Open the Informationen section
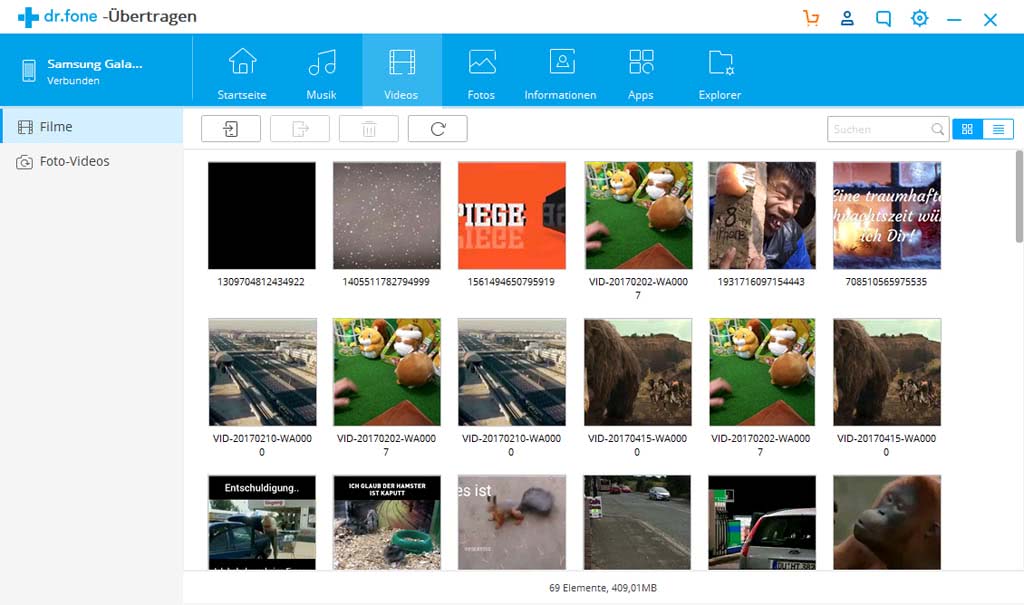The image size is (1024, 605). (560, 70)
